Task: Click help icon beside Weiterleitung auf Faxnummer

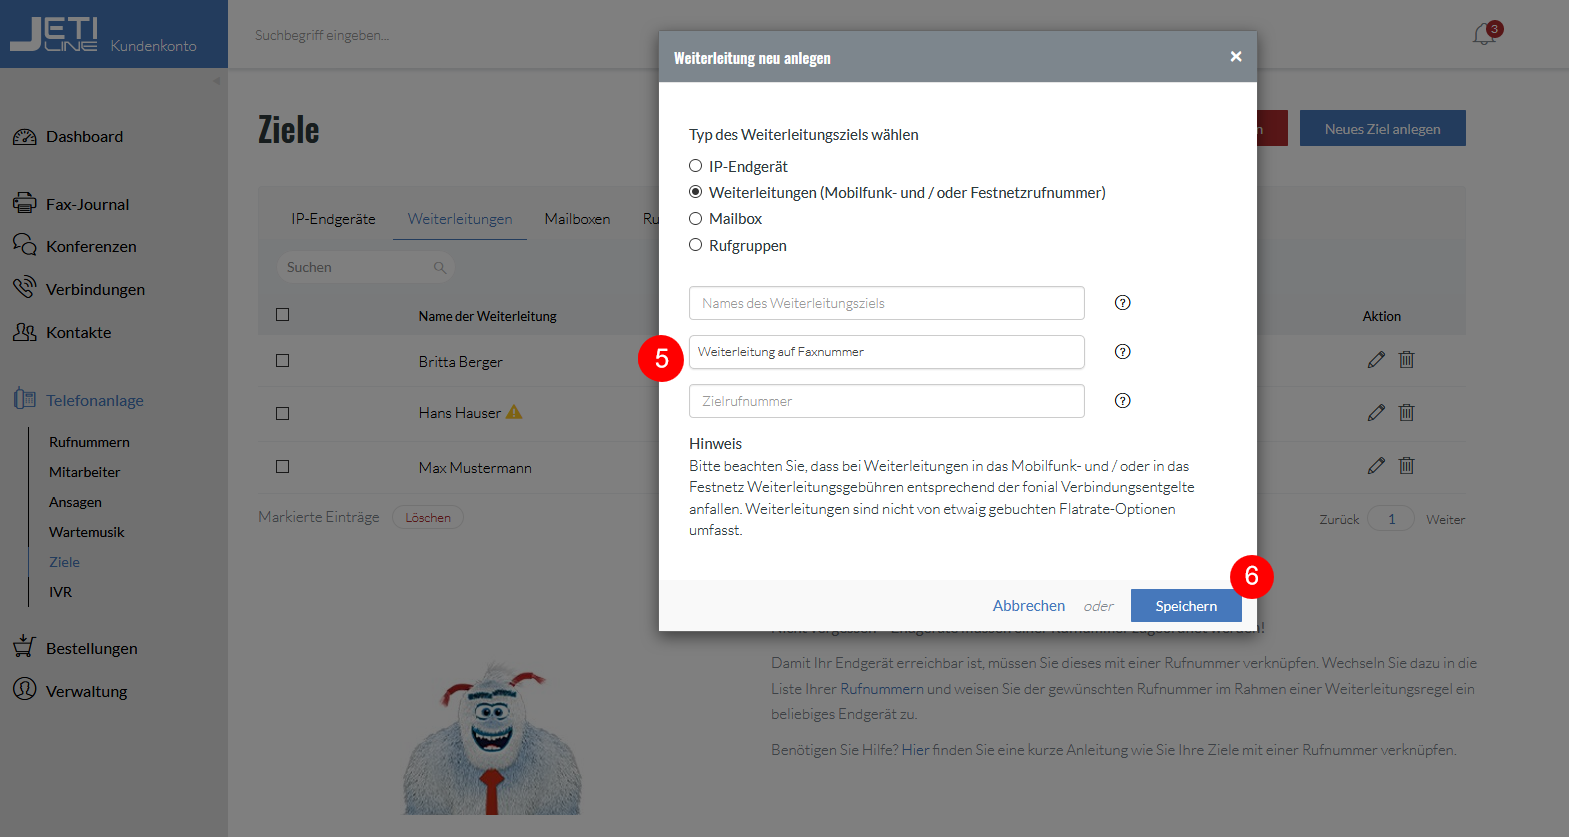Action: click(1122, 352)
